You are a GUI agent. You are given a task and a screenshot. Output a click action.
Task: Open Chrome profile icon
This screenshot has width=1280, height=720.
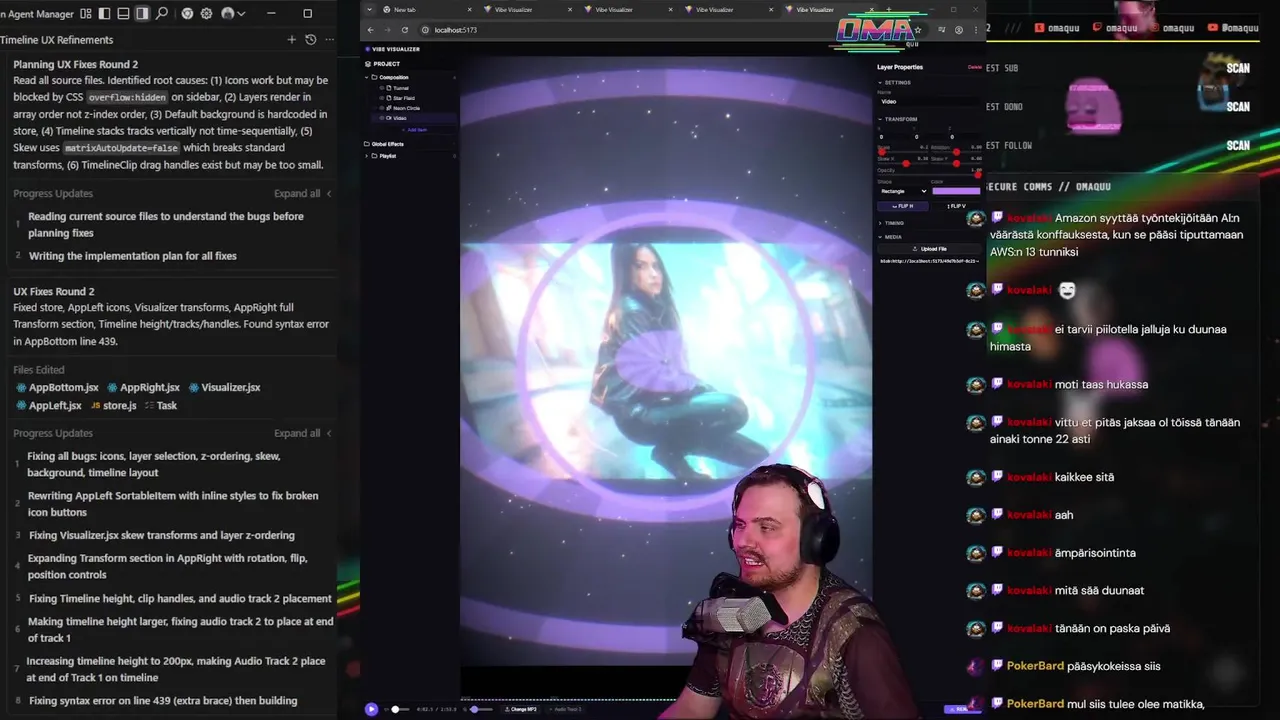click(959, 30)
